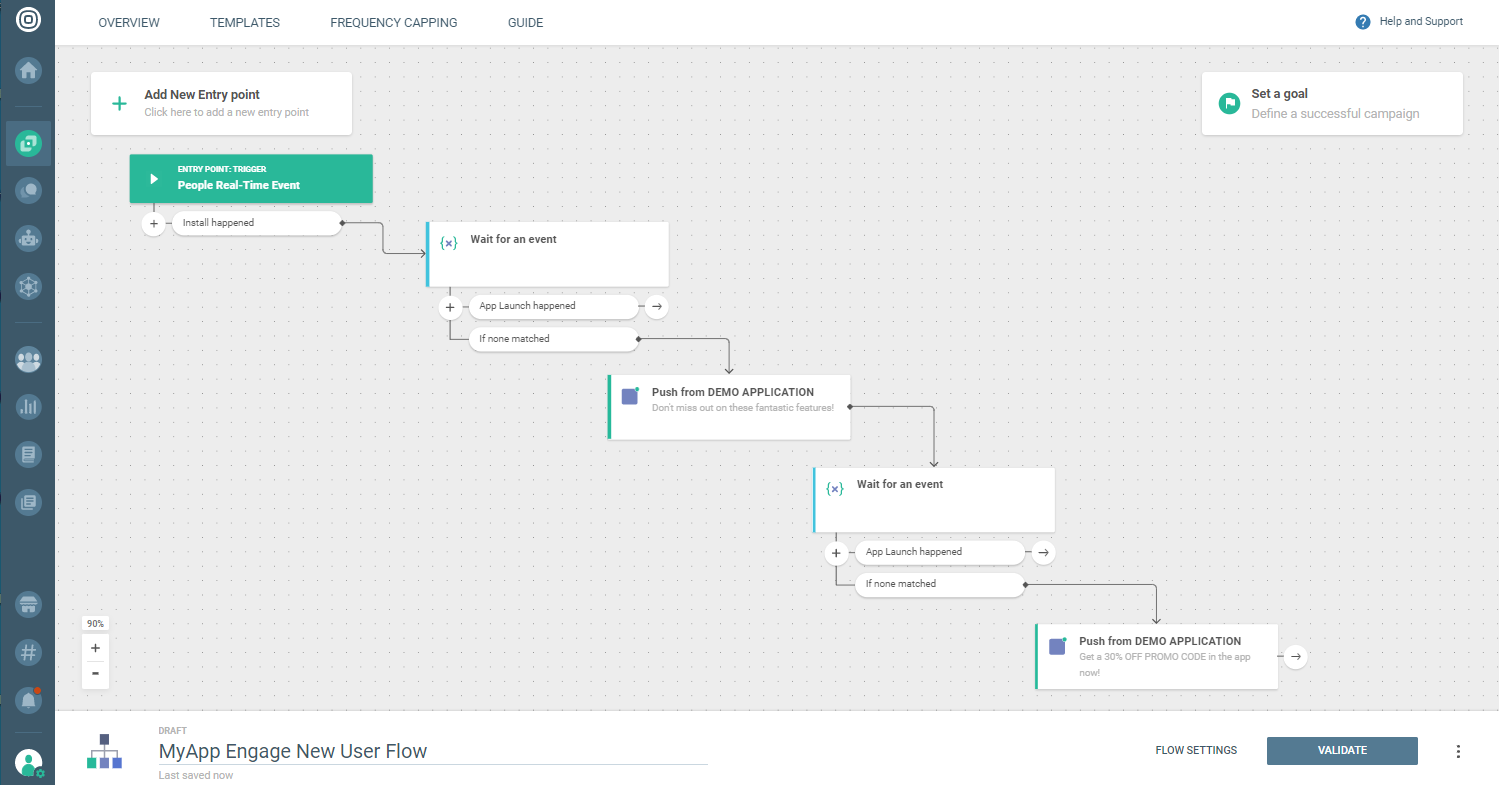Open Flow Settings

[1196, 751]
